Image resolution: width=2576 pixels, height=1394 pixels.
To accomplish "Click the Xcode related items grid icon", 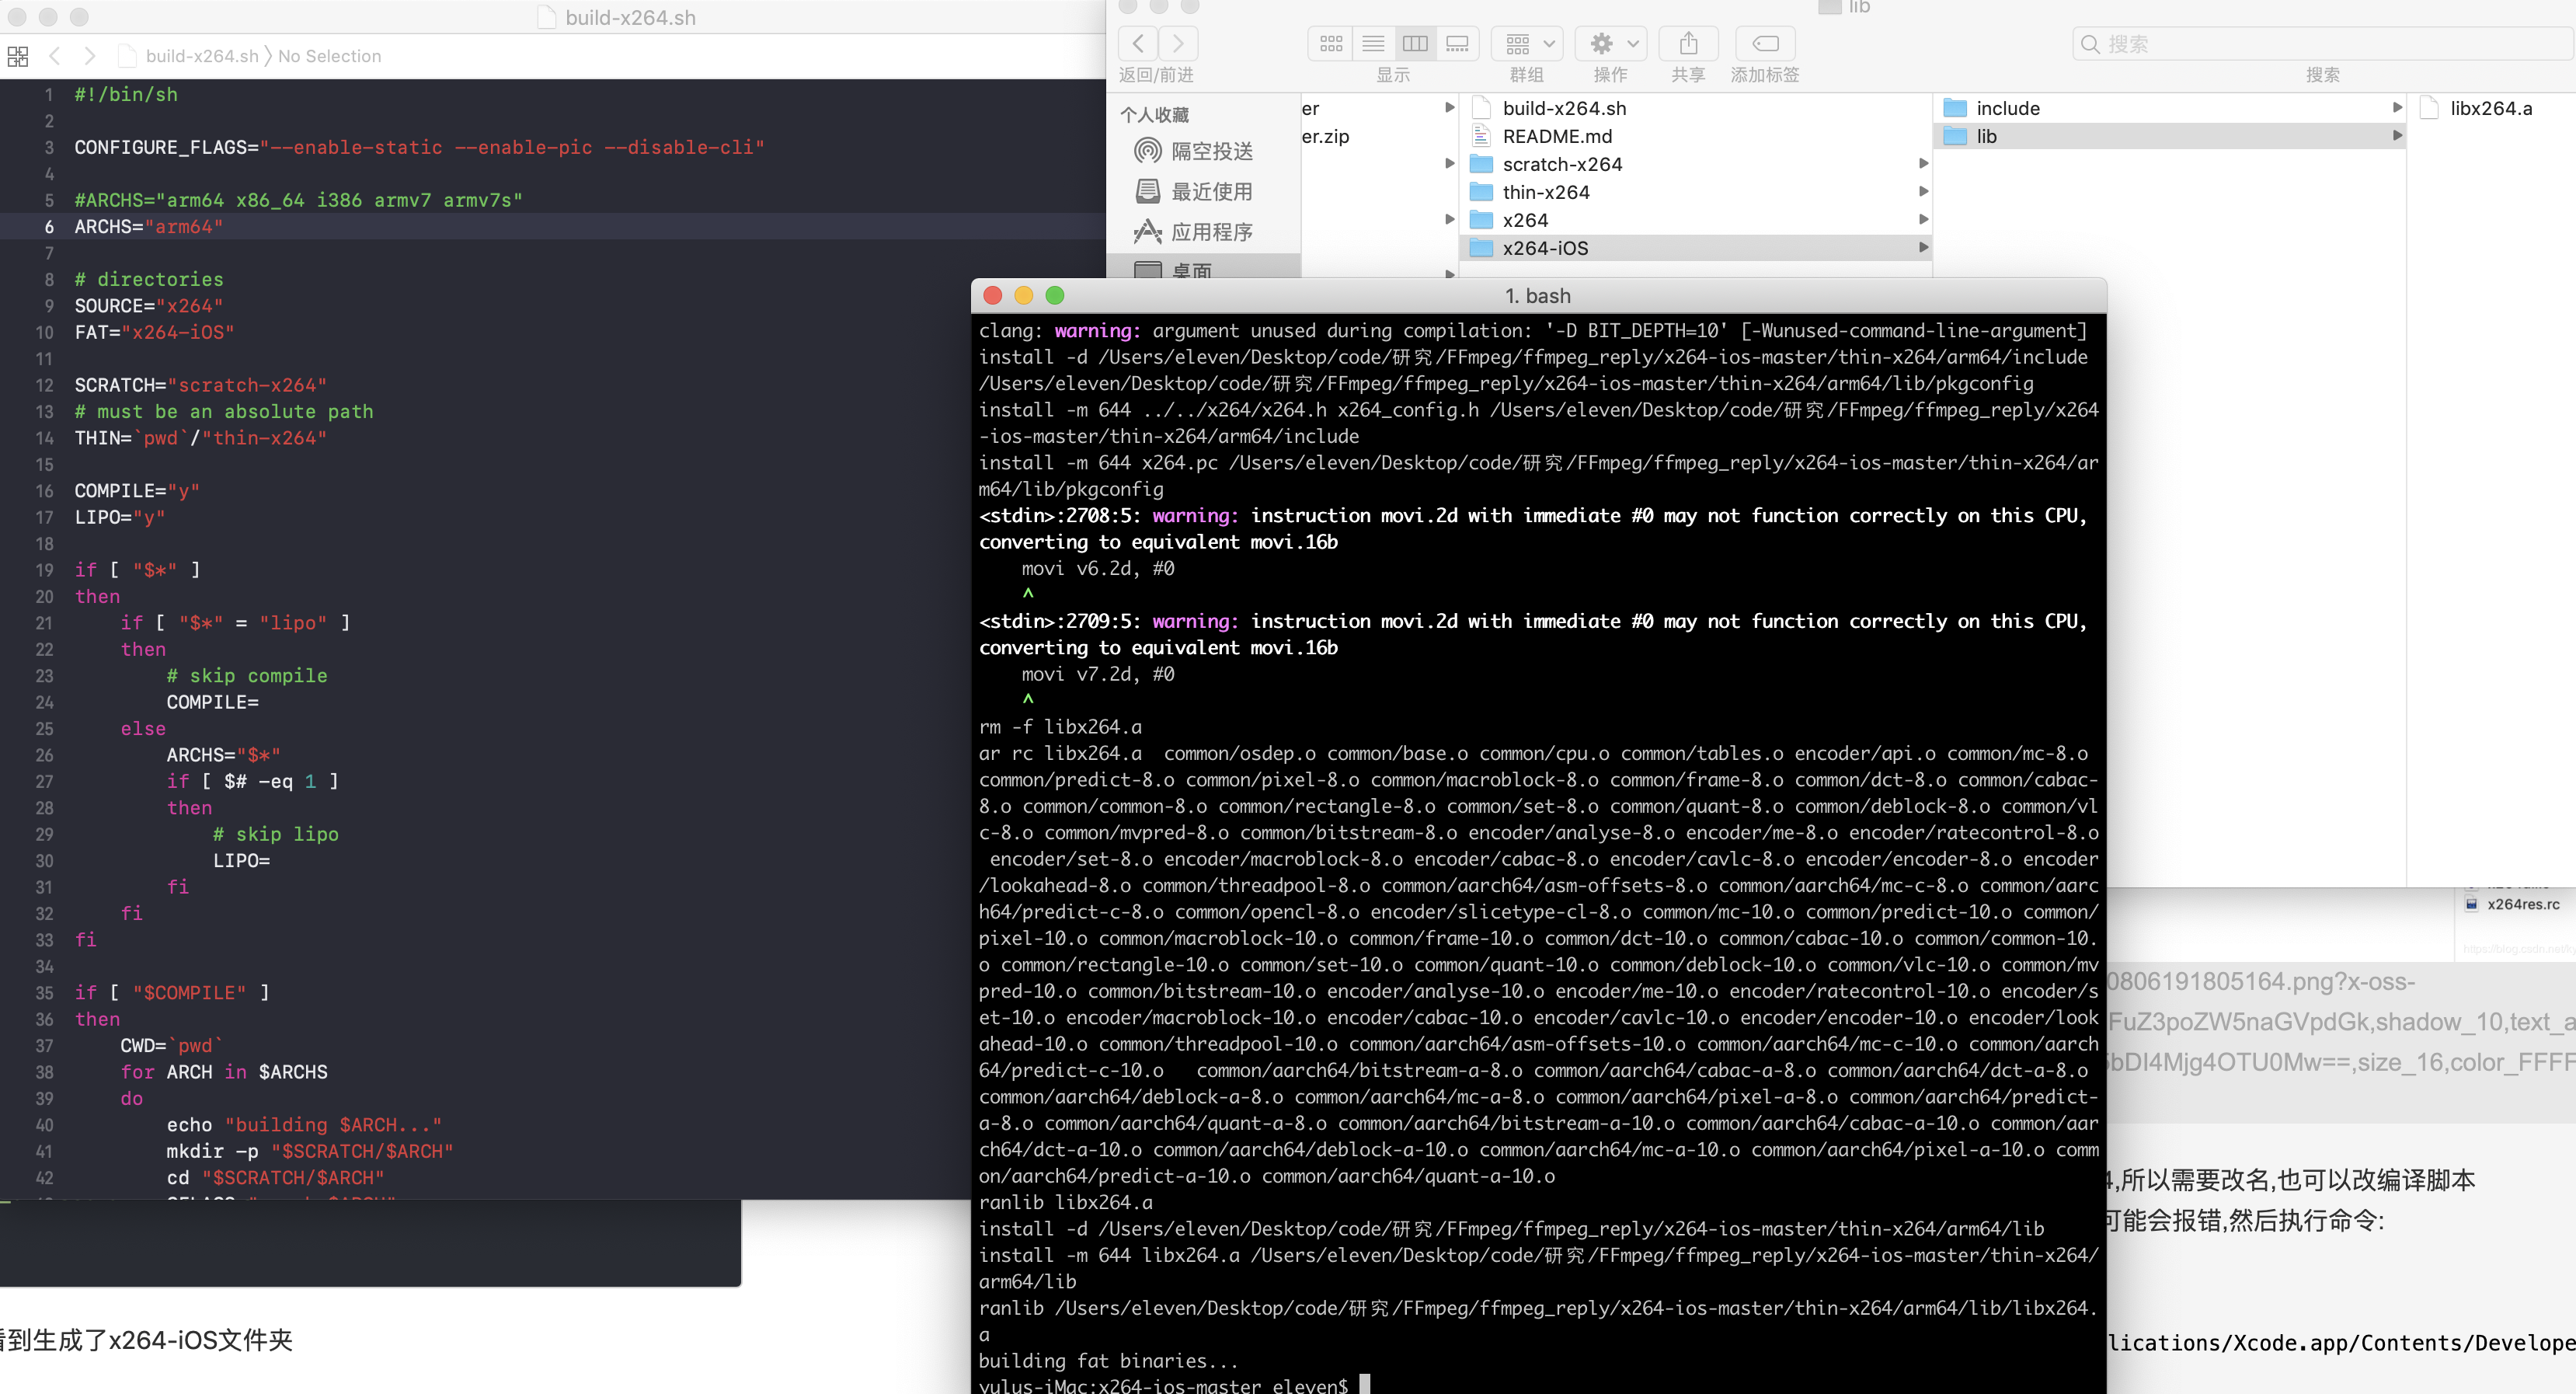I will tap(18, 56).
